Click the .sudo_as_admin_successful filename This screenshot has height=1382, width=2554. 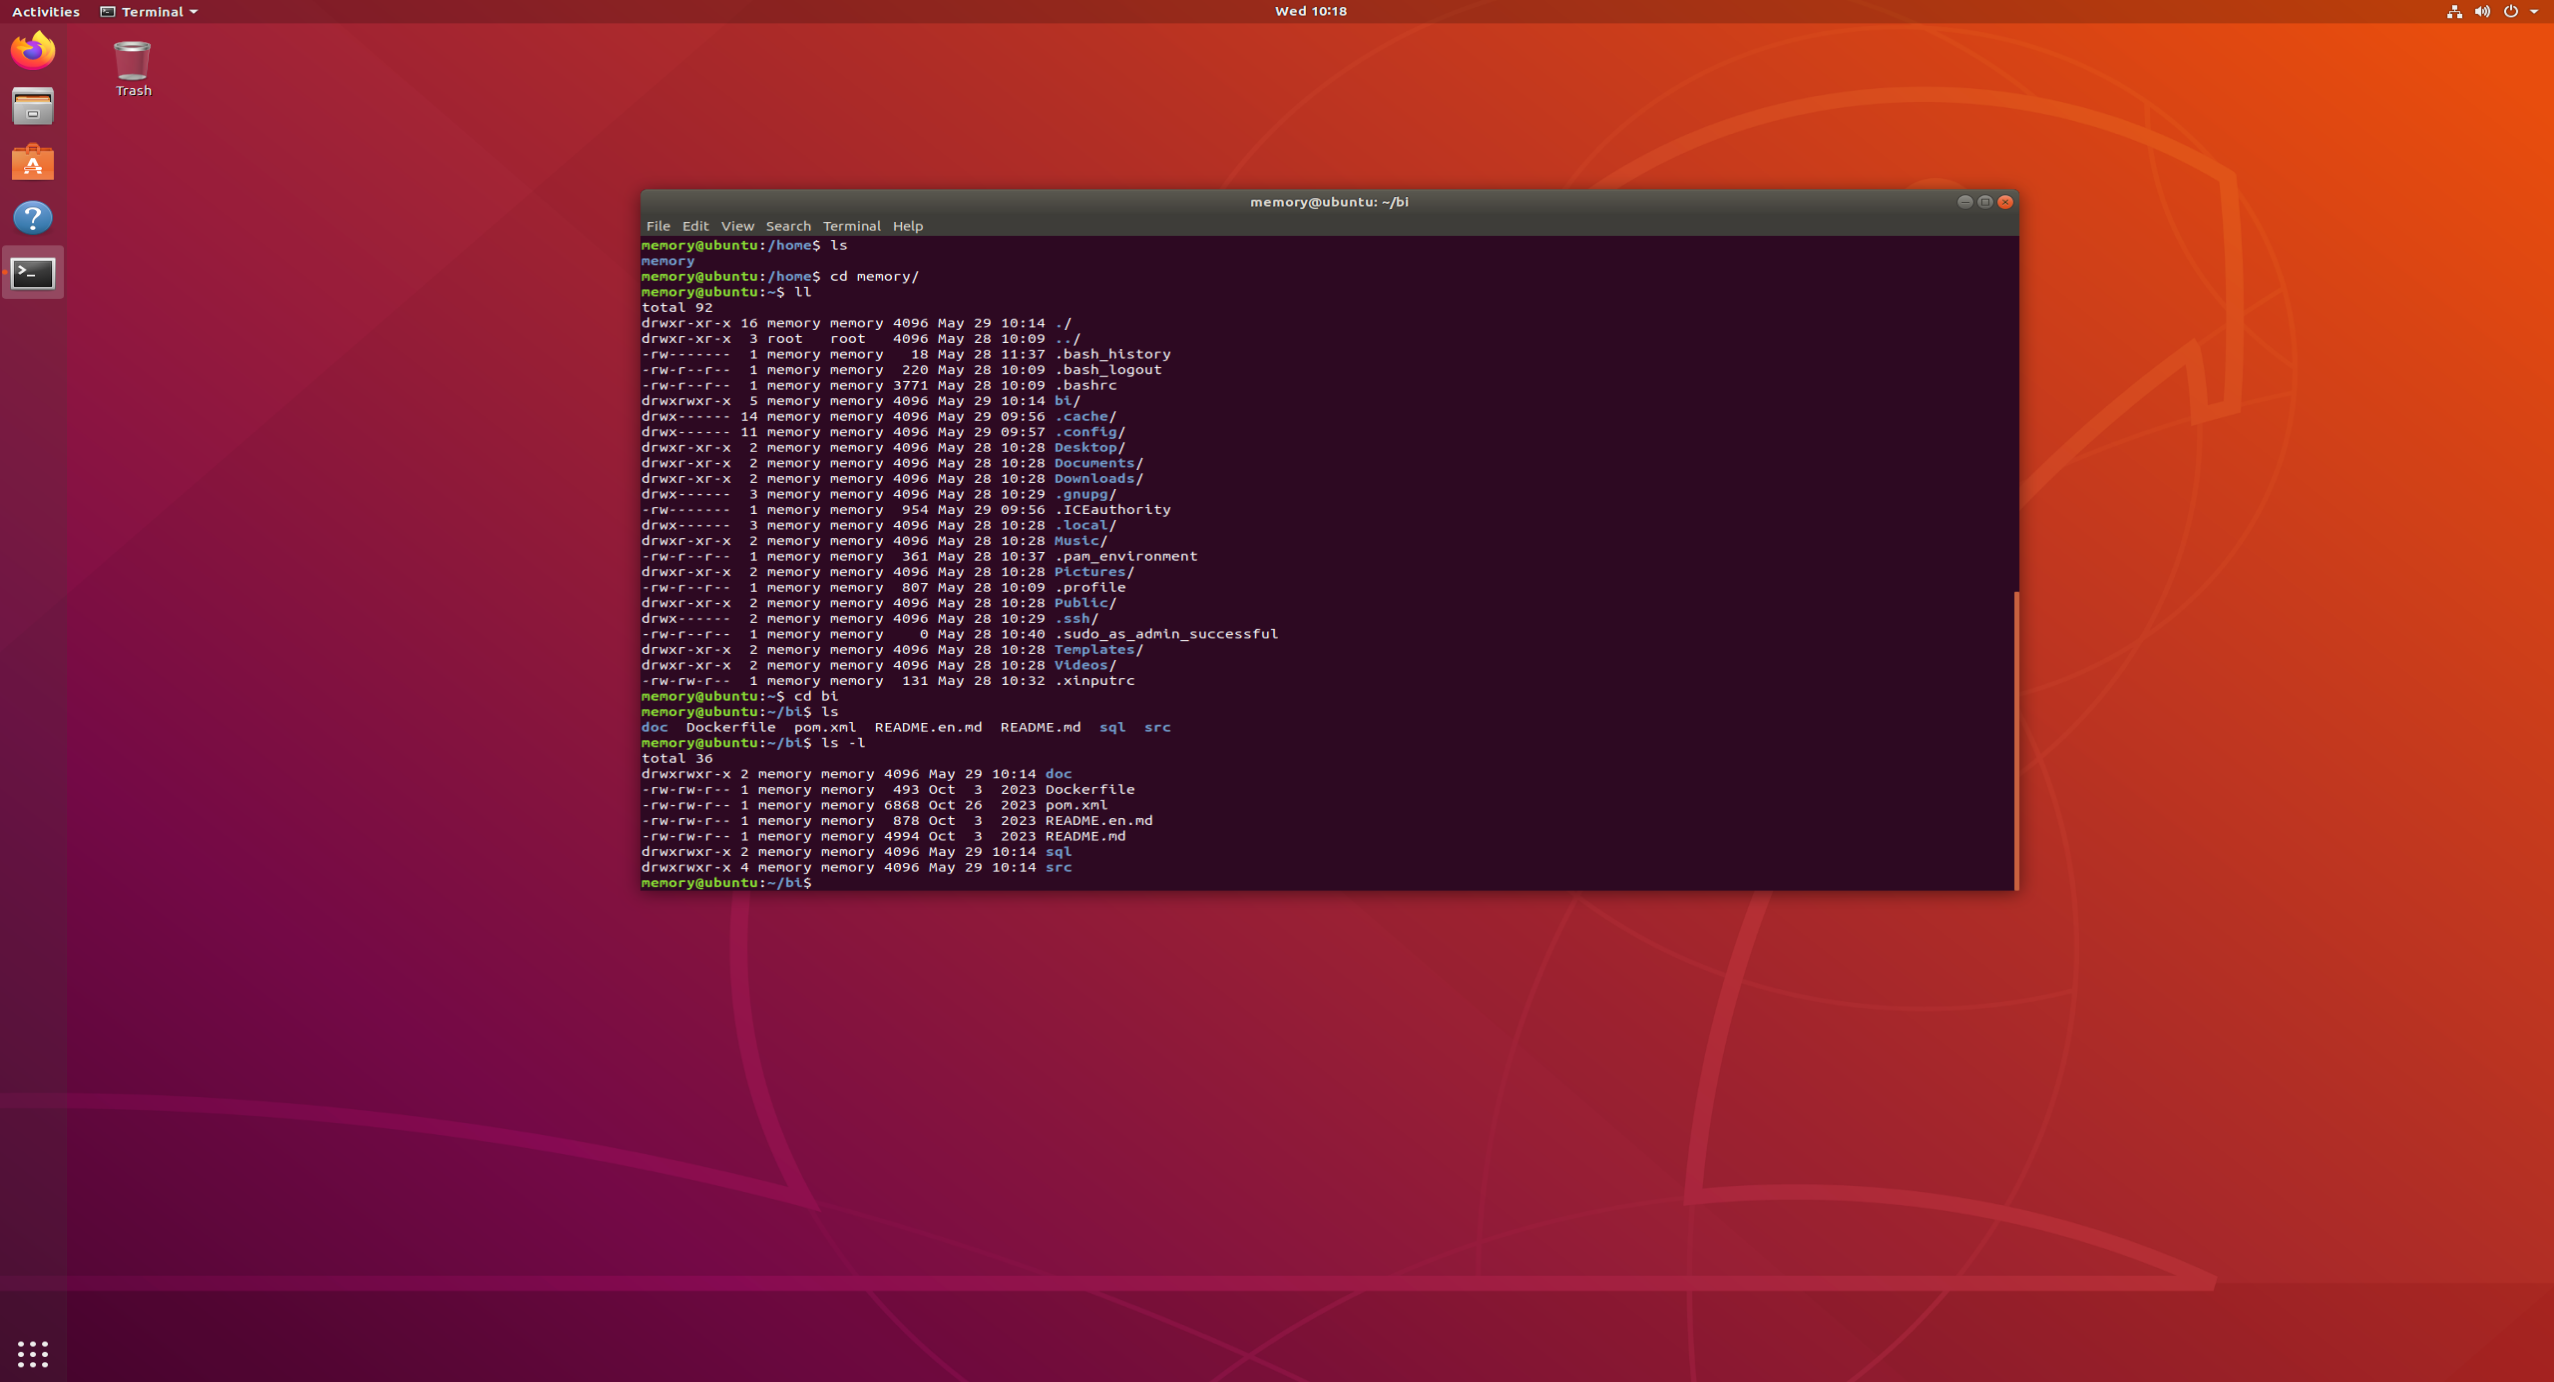[1166, 634]
